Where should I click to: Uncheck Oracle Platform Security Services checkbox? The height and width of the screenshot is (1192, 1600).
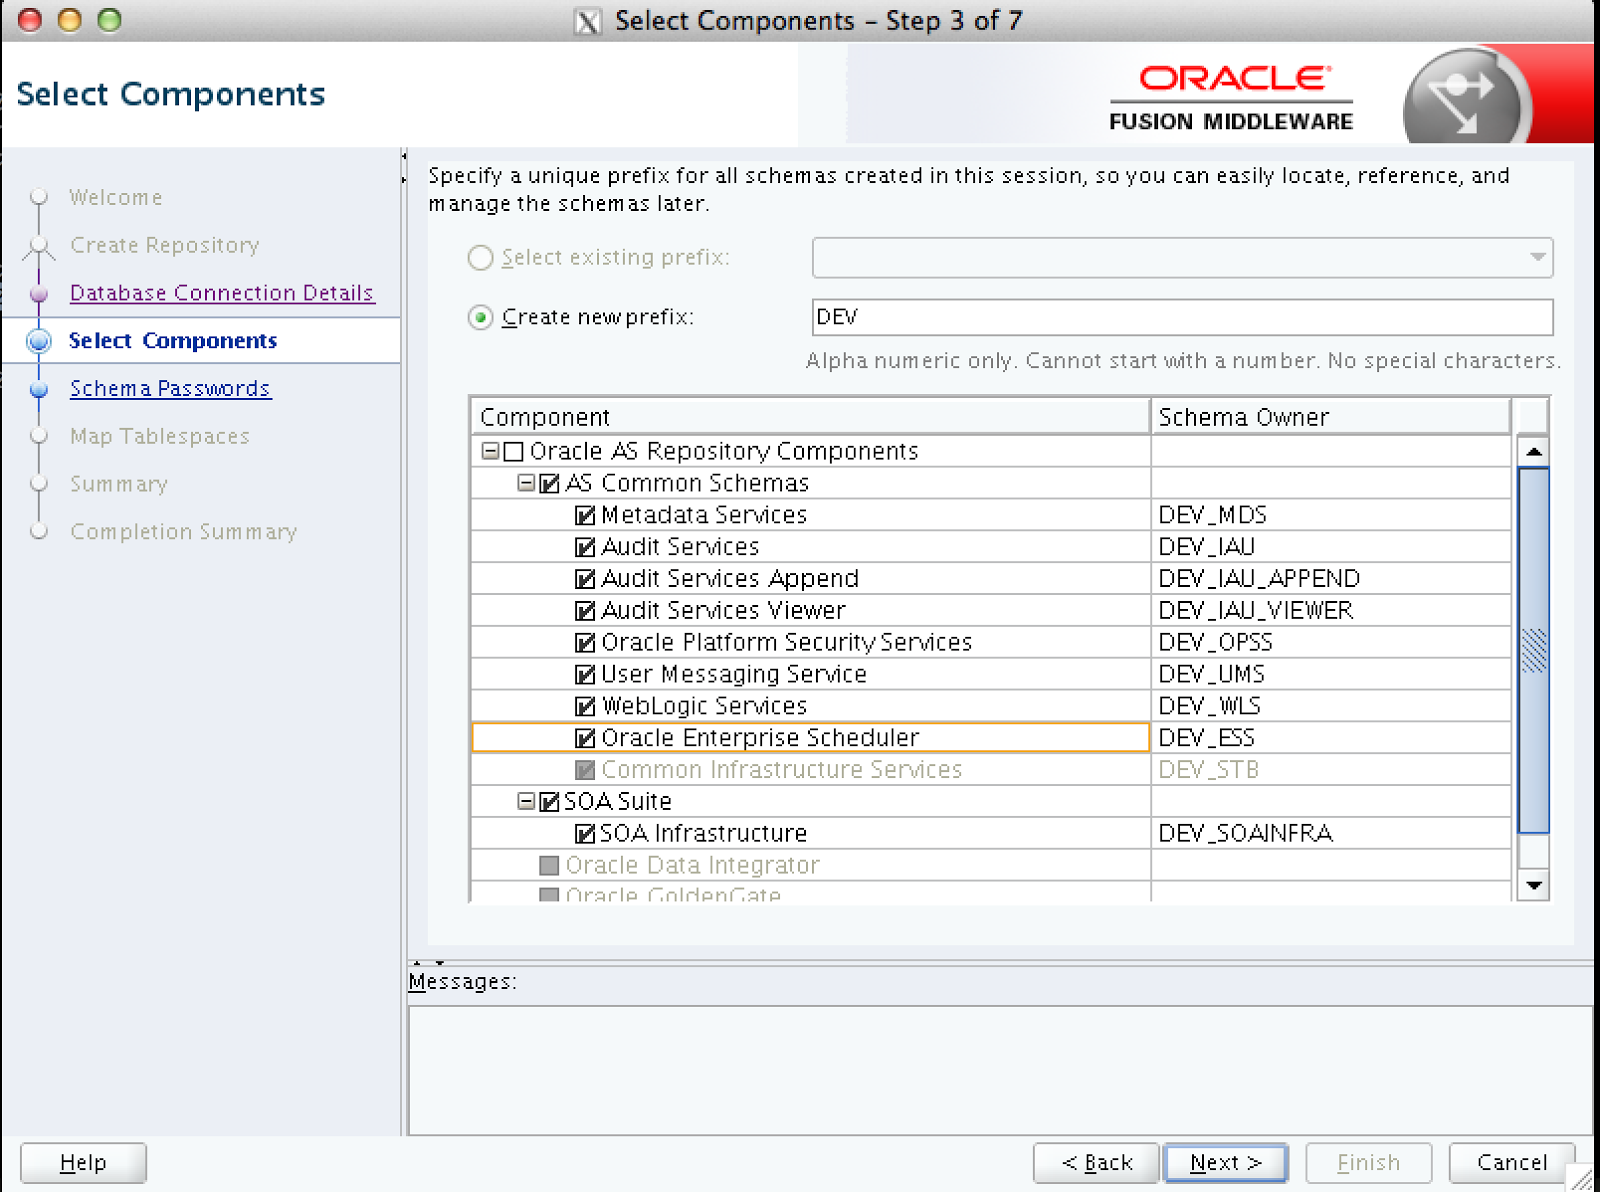tap(585, 643)
